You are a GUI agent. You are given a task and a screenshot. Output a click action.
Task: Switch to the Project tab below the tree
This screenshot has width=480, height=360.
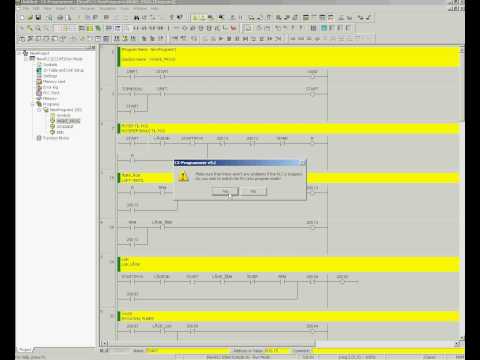25,349
